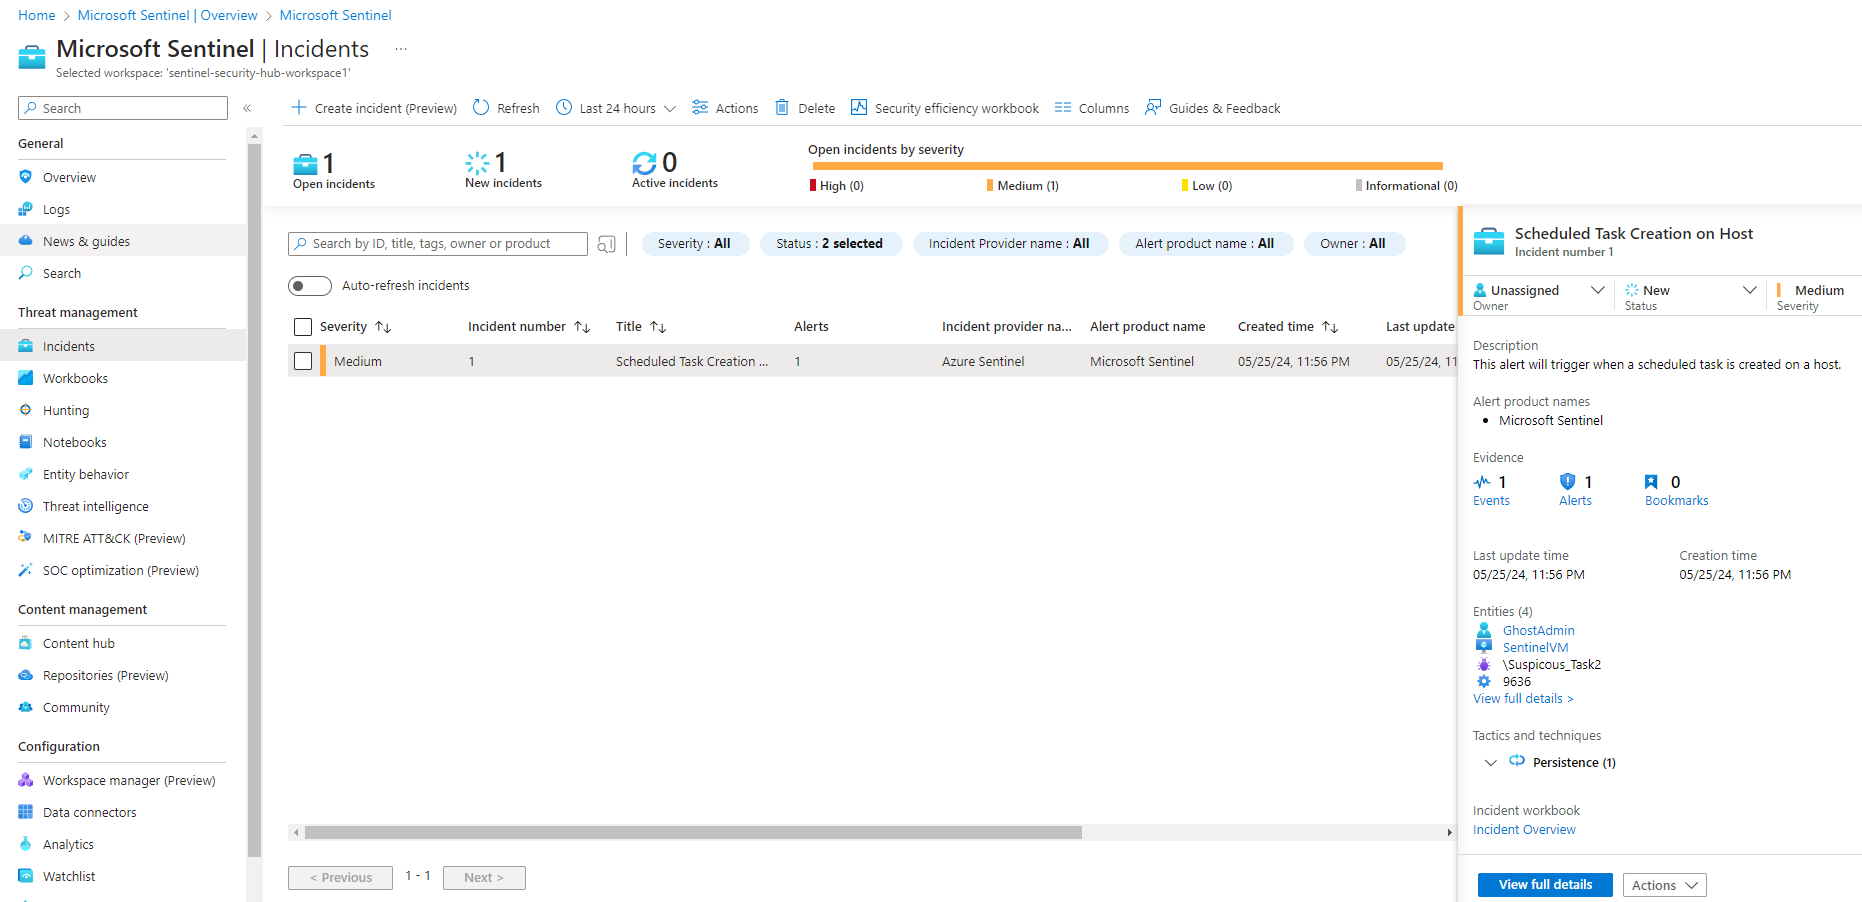Open the Repositories (Preview) menu item
Screen dimensions: 1862x902
click(105, 675)
